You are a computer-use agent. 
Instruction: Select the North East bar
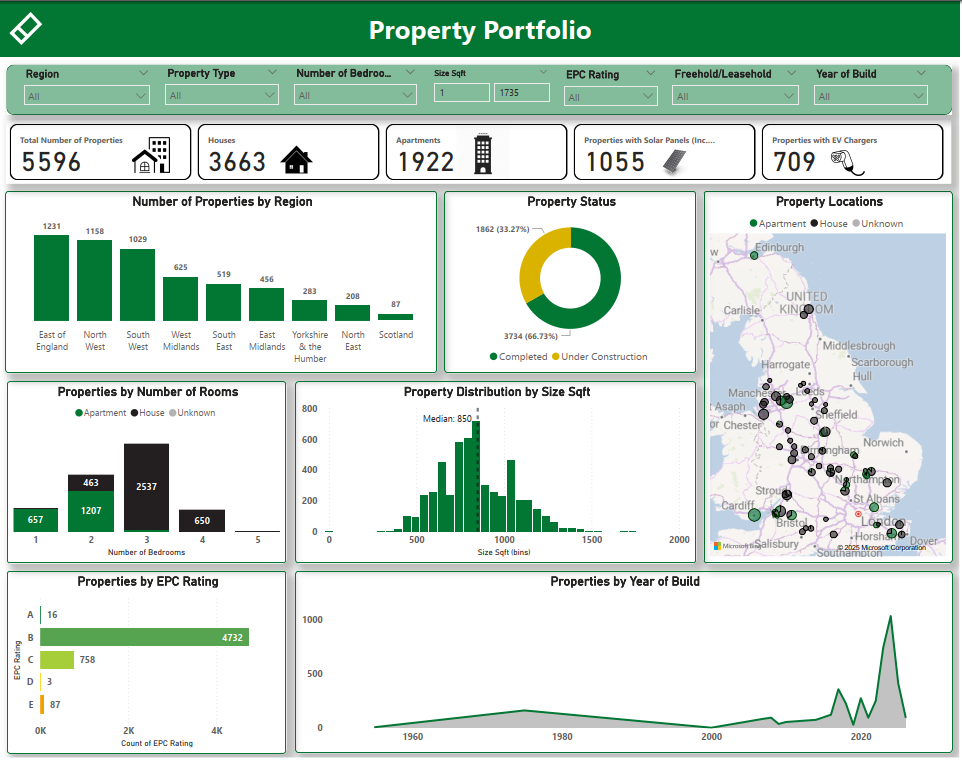pos(352,313)
